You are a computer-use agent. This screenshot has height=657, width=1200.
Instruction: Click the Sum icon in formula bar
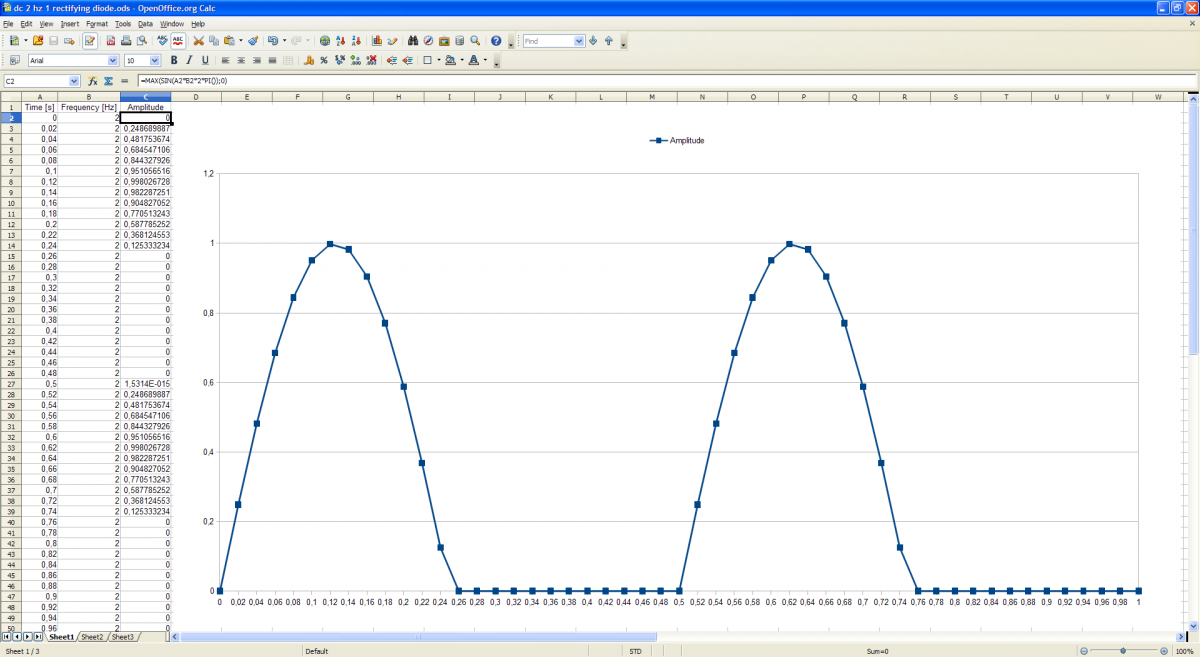pos(108,81)
